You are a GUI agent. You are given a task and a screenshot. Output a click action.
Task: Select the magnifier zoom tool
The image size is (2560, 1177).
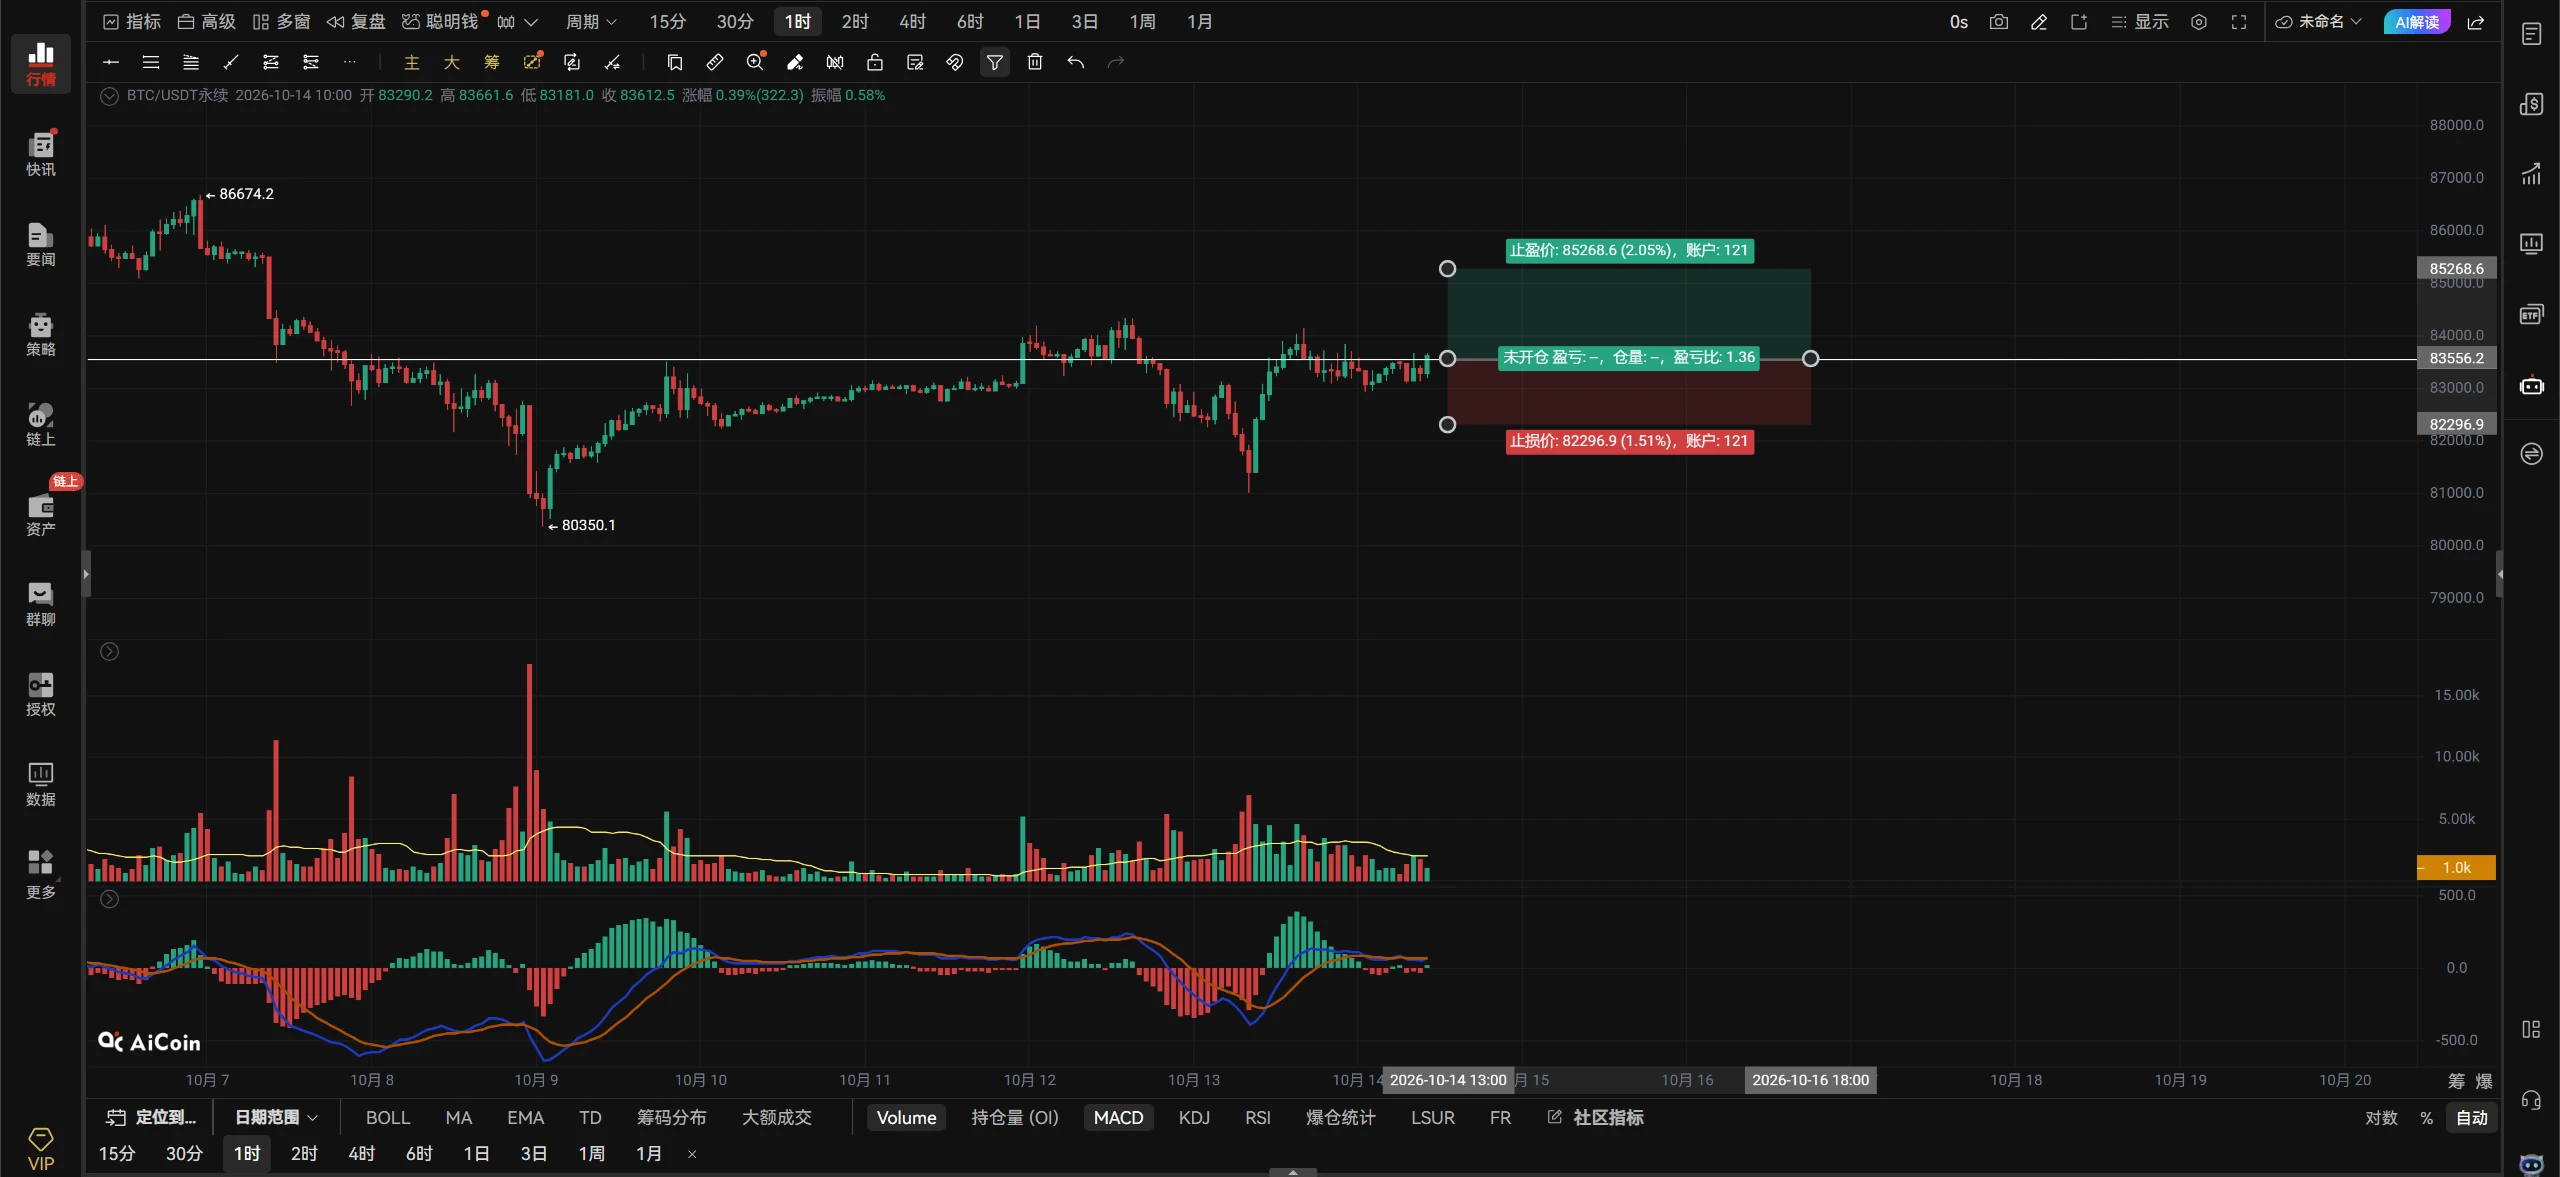click(755, 62)
